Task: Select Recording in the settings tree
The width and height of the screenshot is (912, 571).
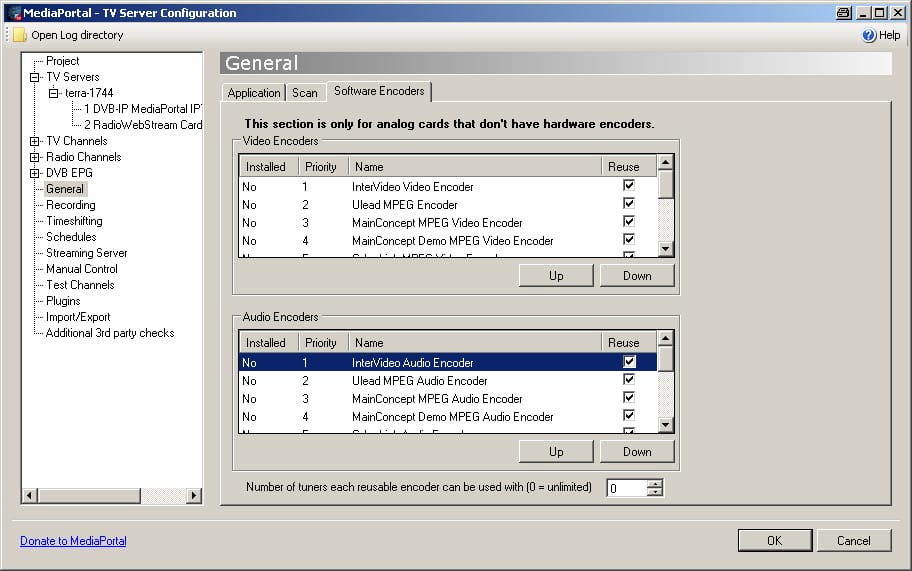Action: tap(71, 205)
